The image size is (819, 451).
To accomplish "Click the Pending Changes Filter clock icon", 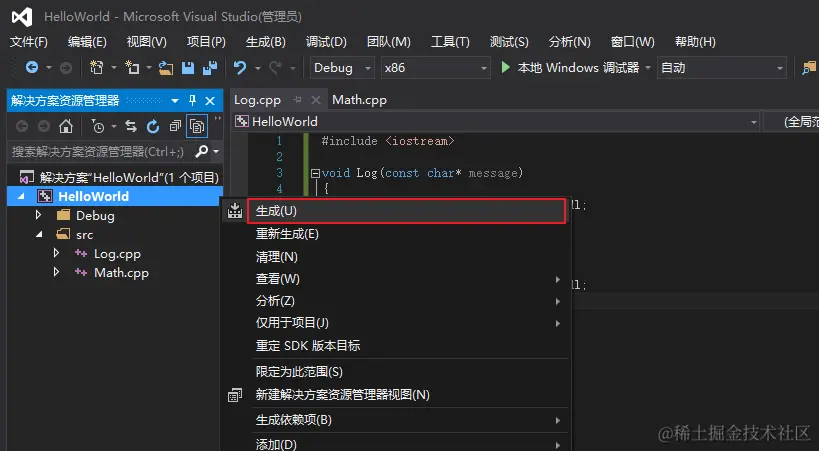I will pyautogui.click(x=98, y=126).
